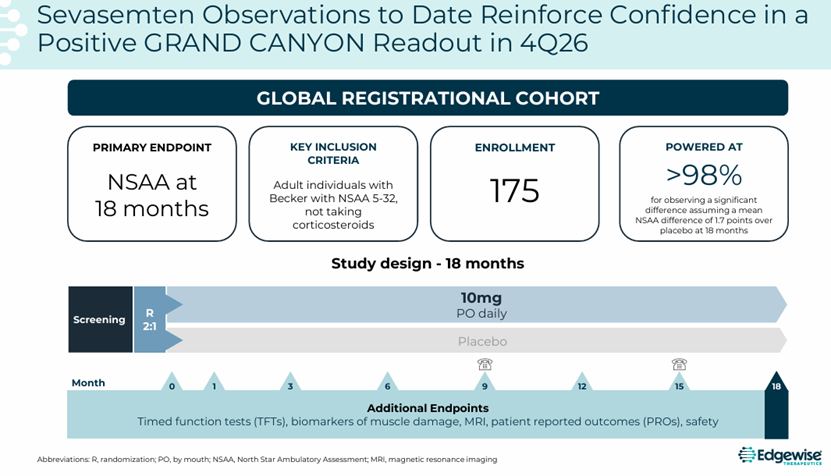
Task: Click the 'NSAA at 18 months' text
Action: (152, 196)
